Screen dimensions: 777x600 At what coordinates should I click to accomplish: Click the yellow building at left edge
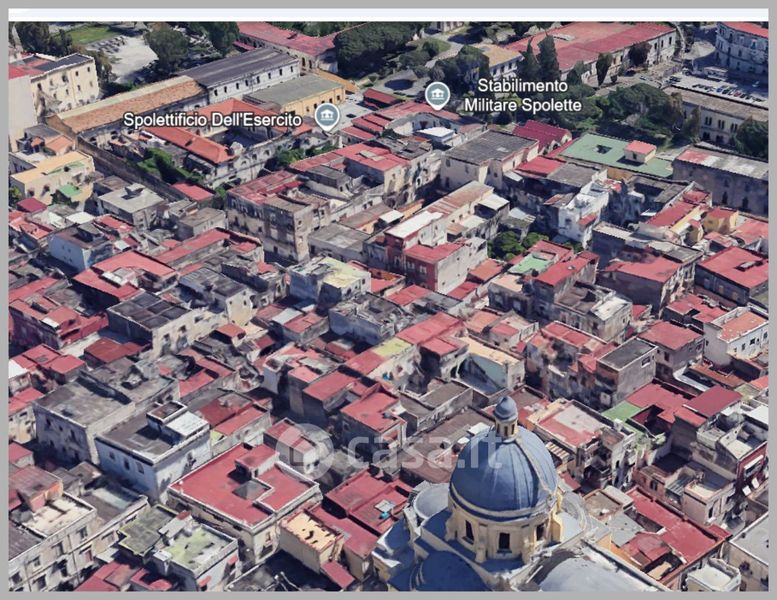pyautogui.click(x=52, y=177)
